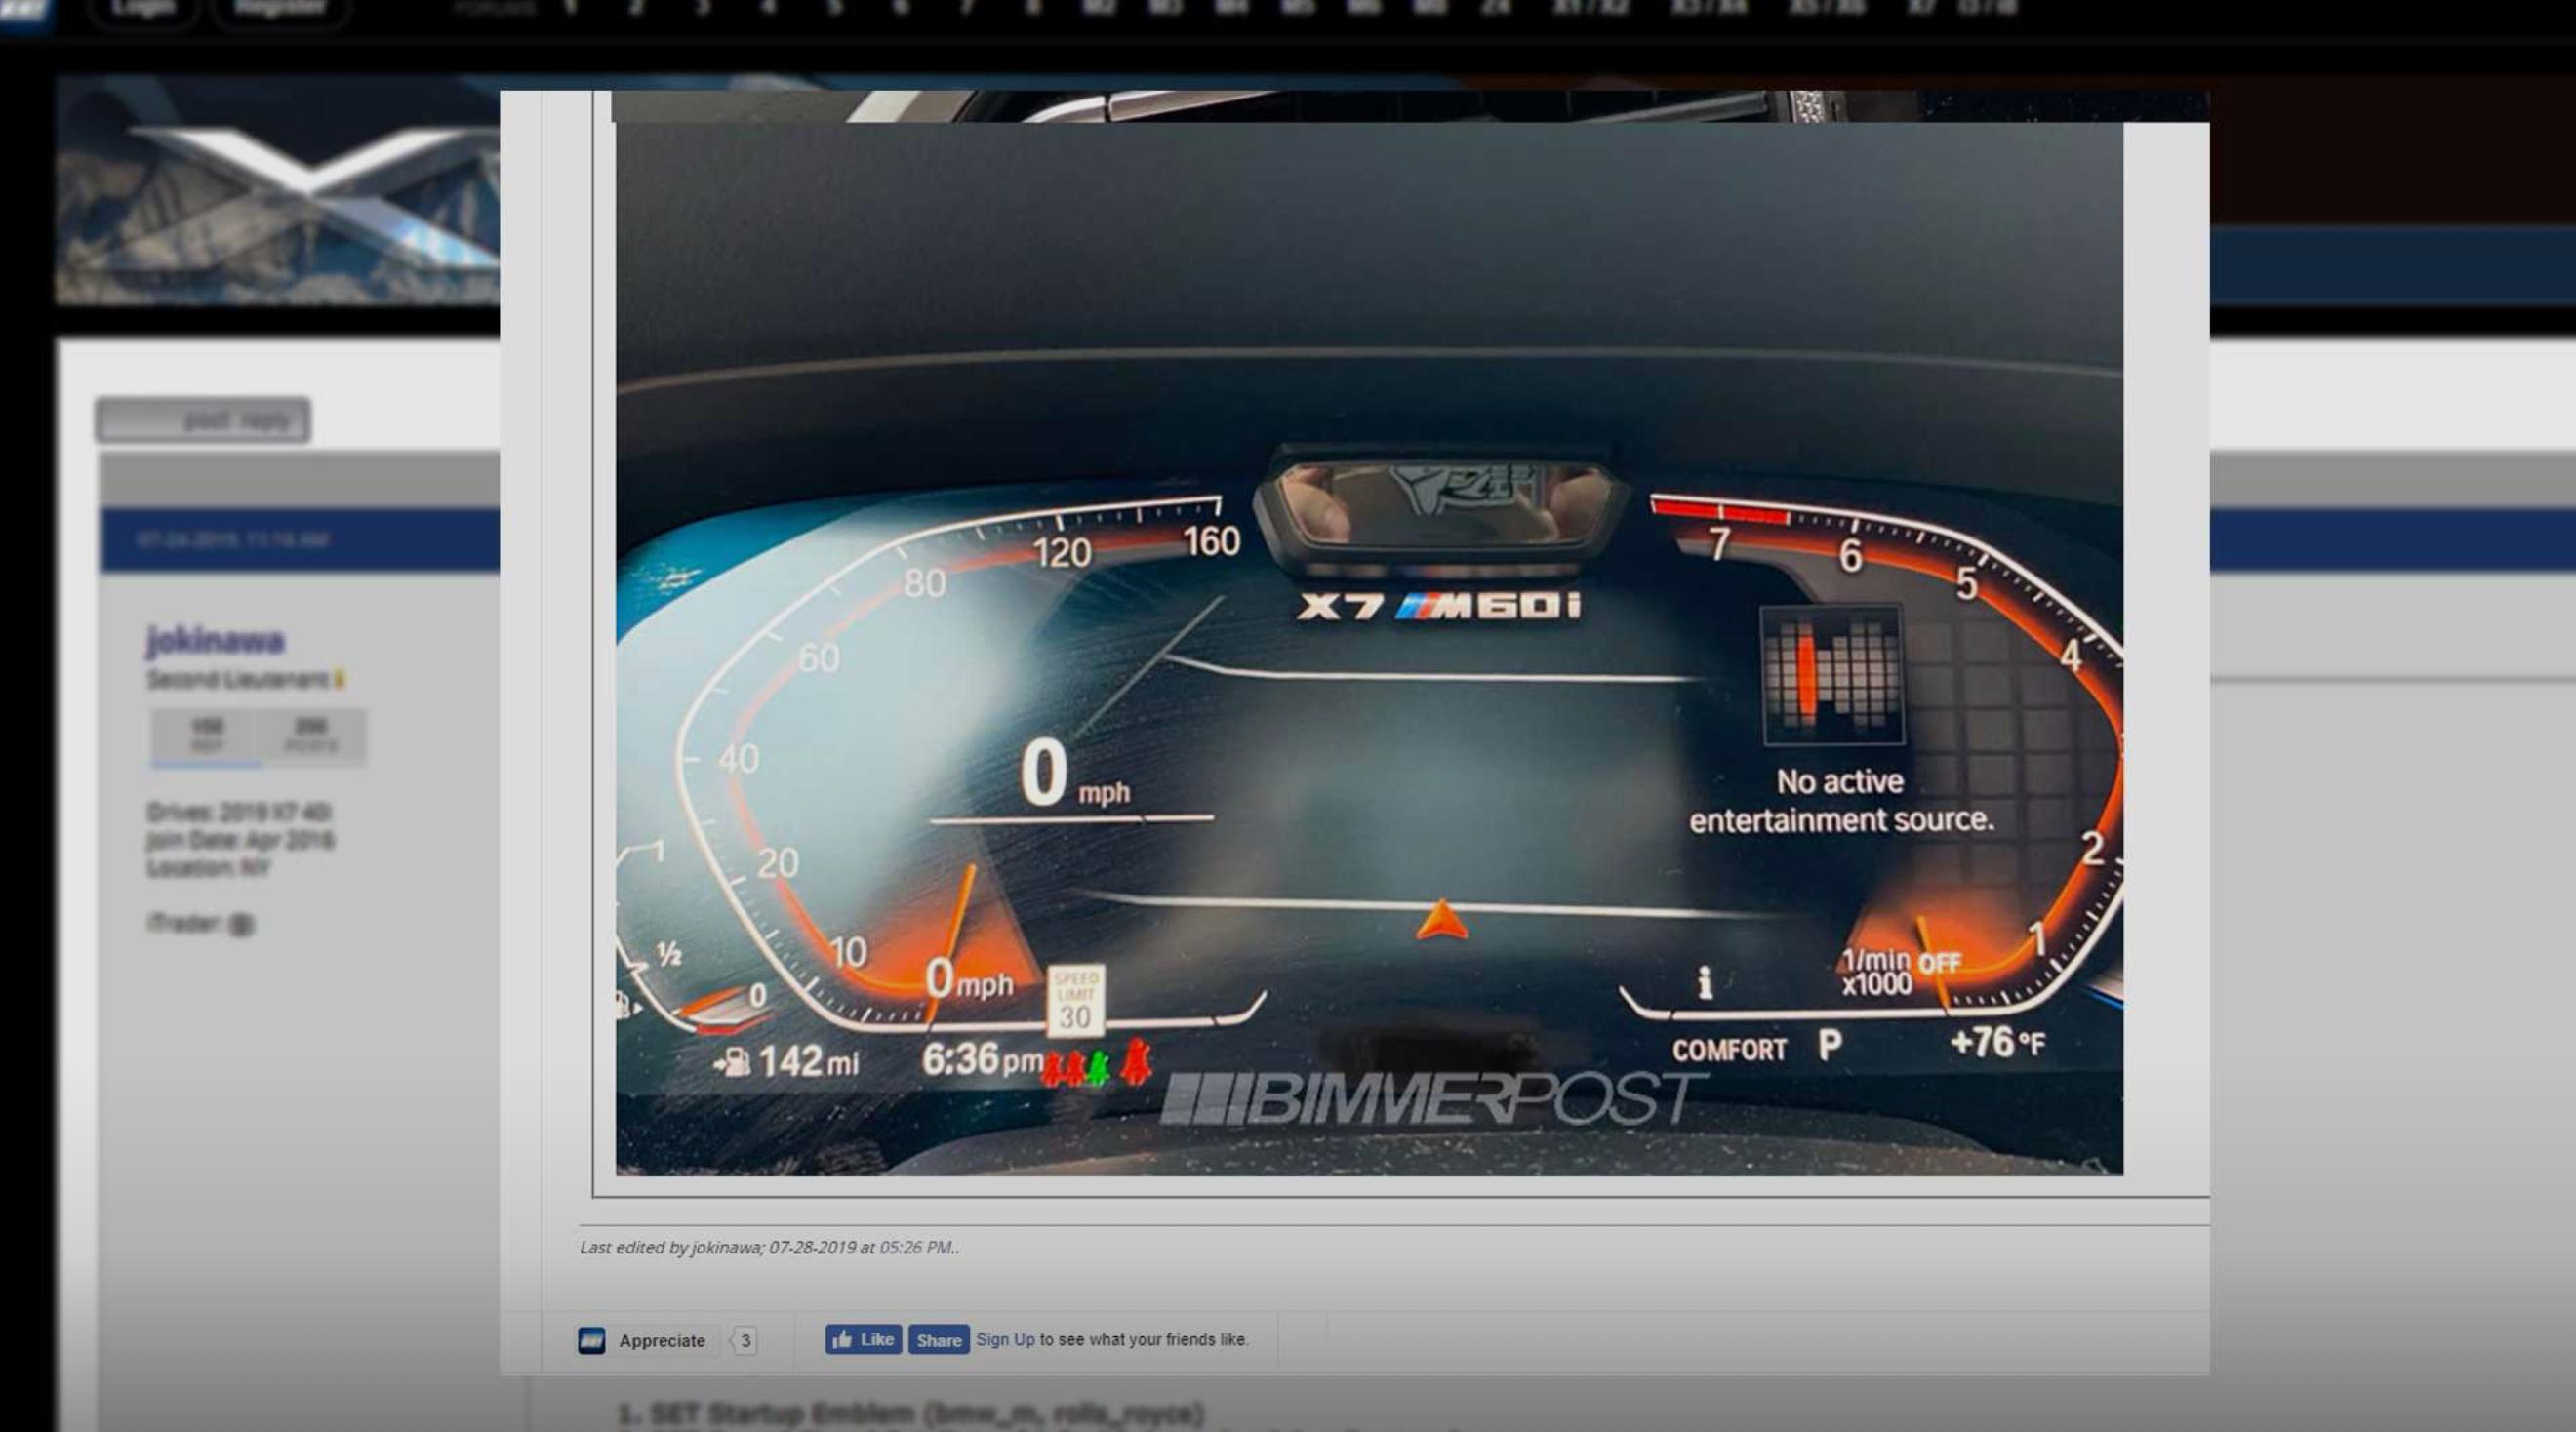Click the Register button in top bar

[279, 9]
